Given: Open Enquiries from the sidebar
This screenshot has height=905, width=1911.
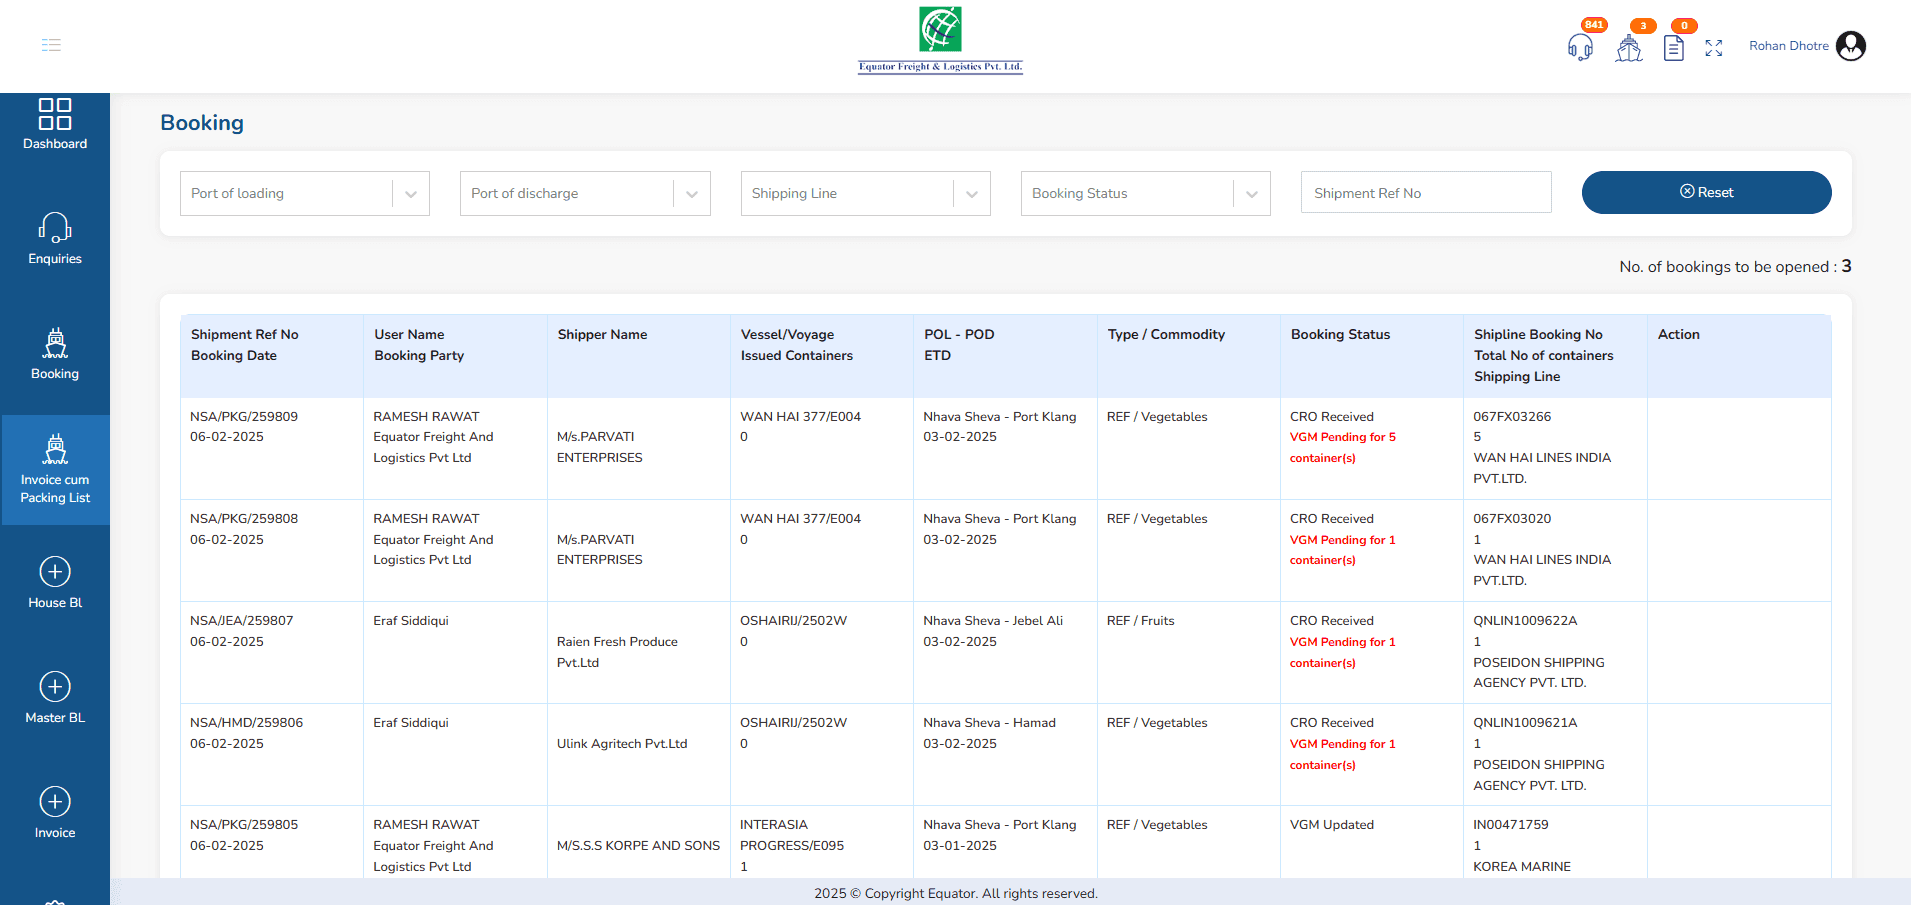Looking at the screenshot, I should tap(55, 239).
